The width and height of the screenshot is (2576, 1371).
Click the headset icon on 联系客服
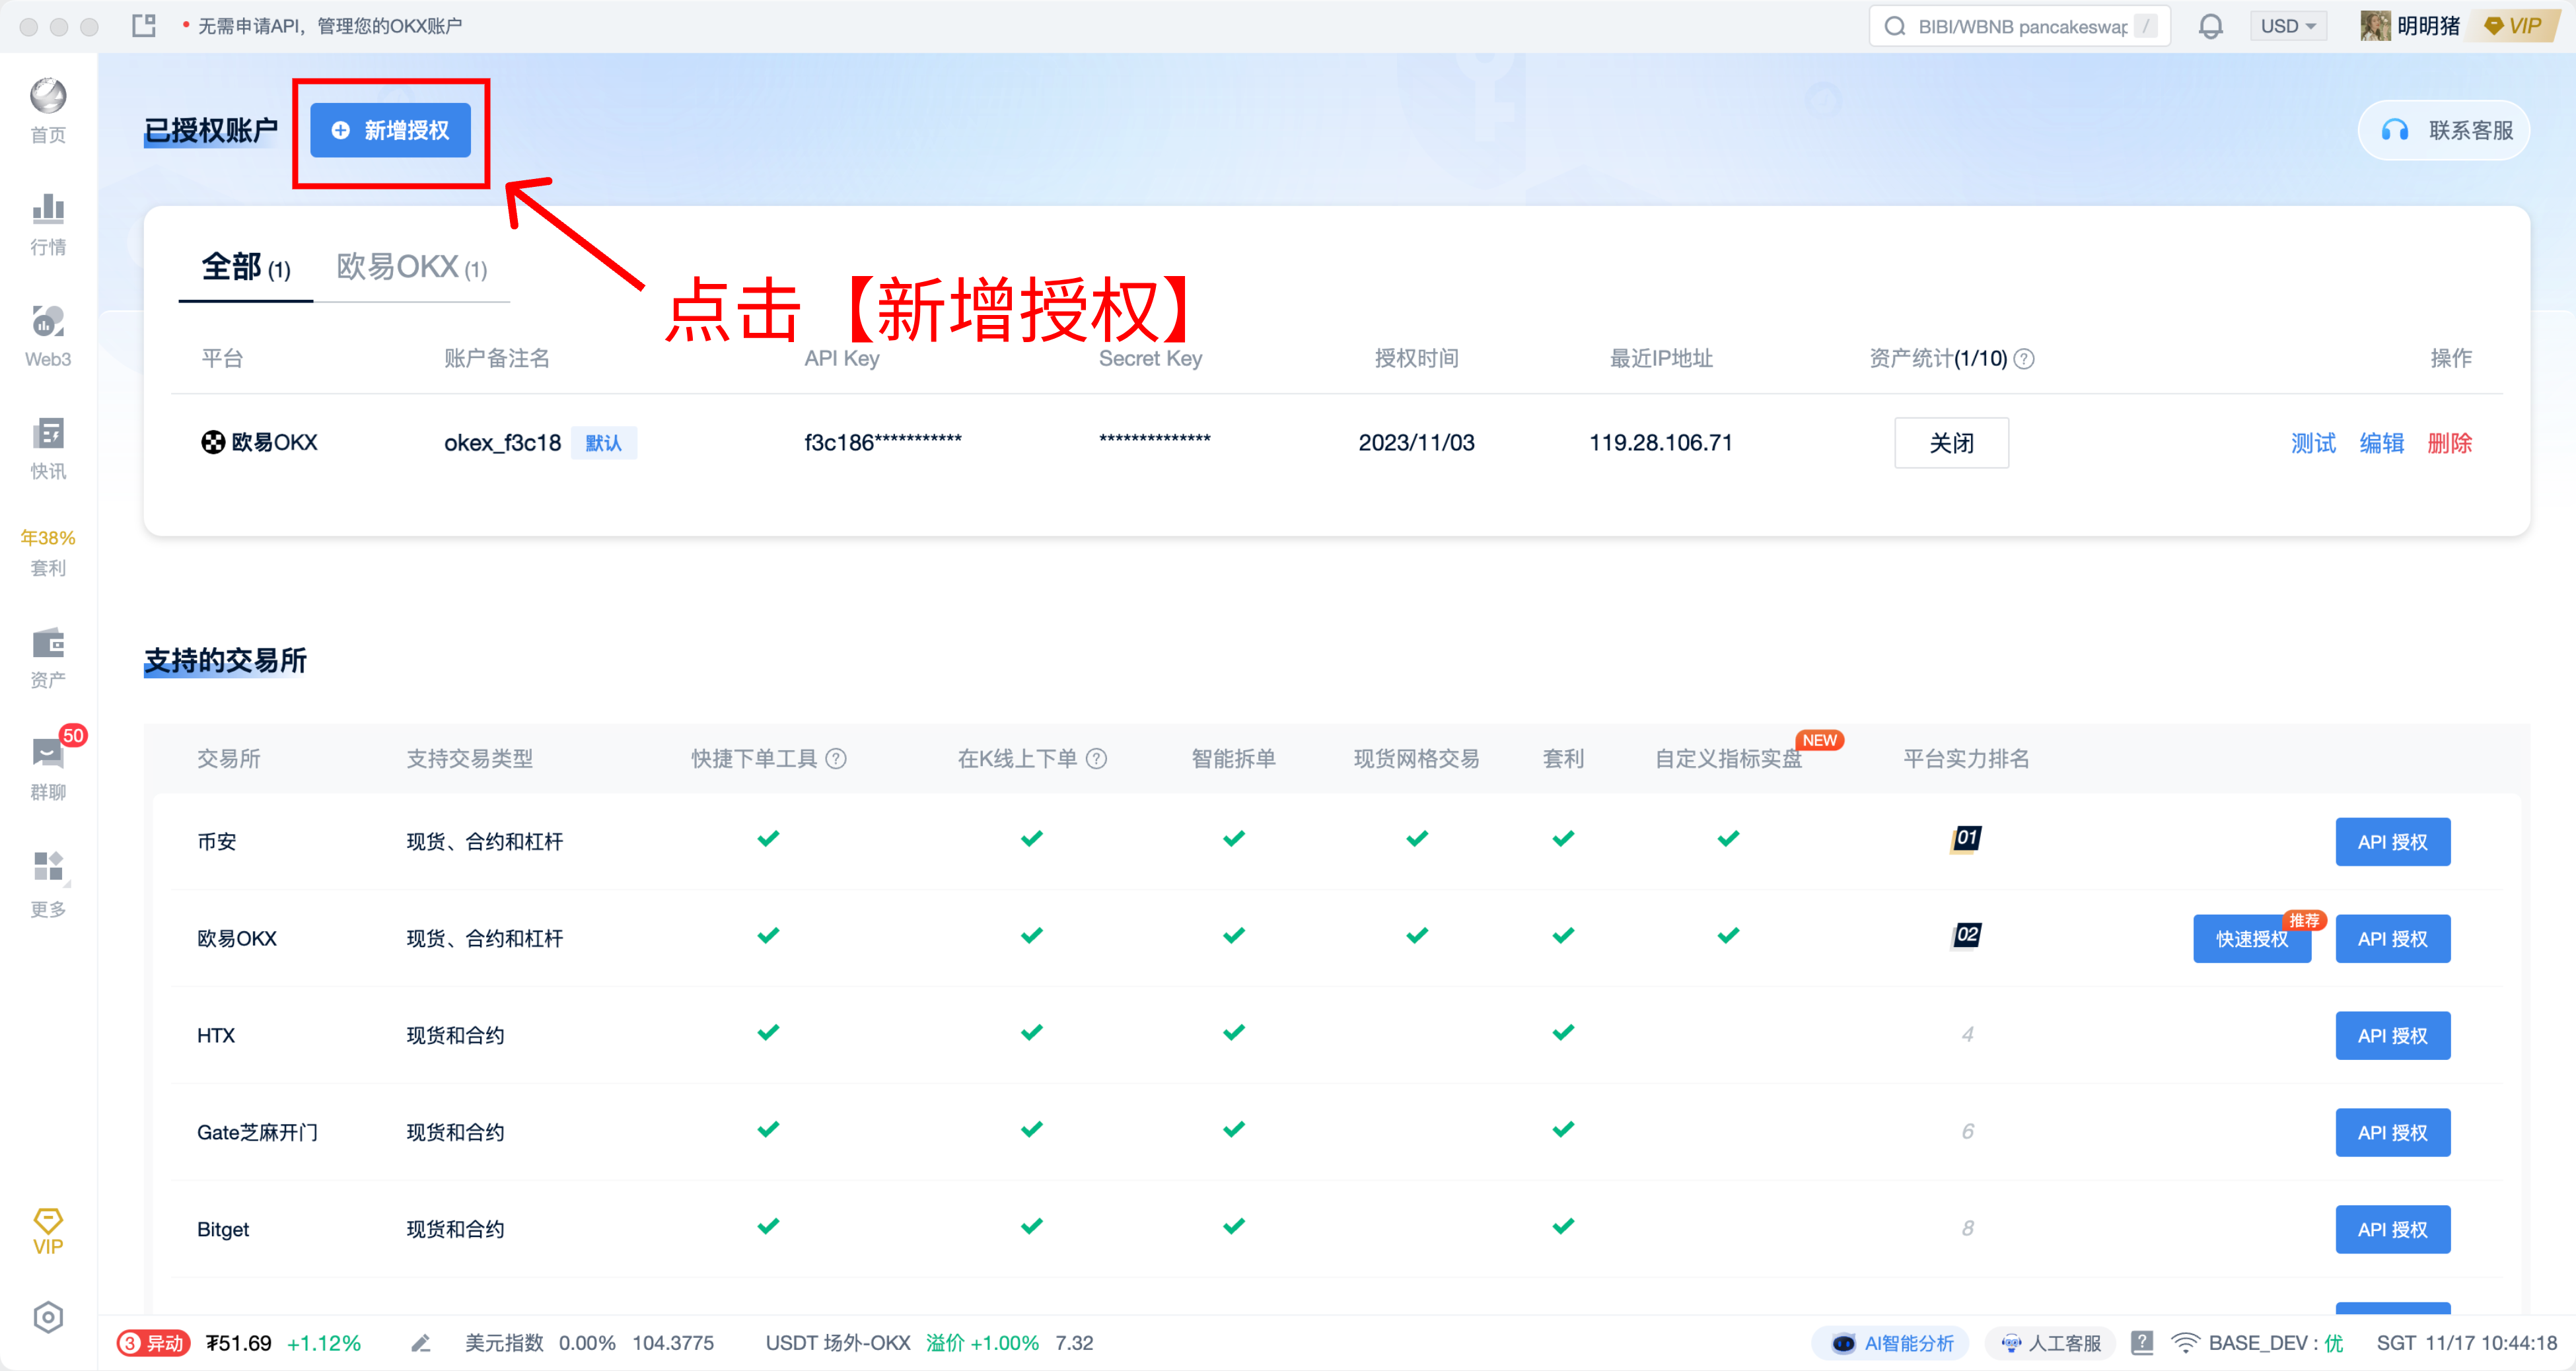pos(2395,130)
